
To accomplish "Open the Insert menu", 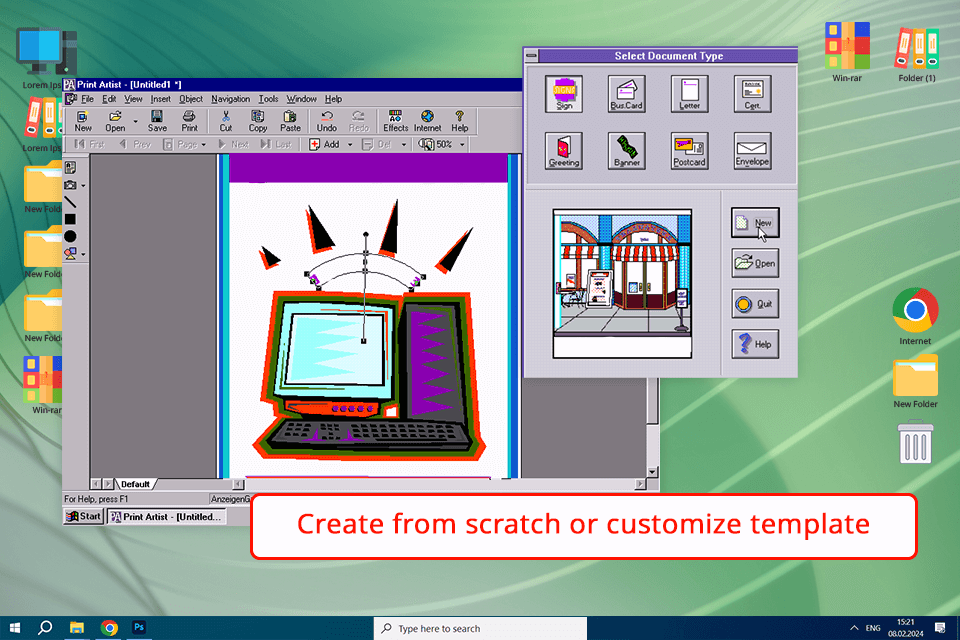I will point(160,99).
